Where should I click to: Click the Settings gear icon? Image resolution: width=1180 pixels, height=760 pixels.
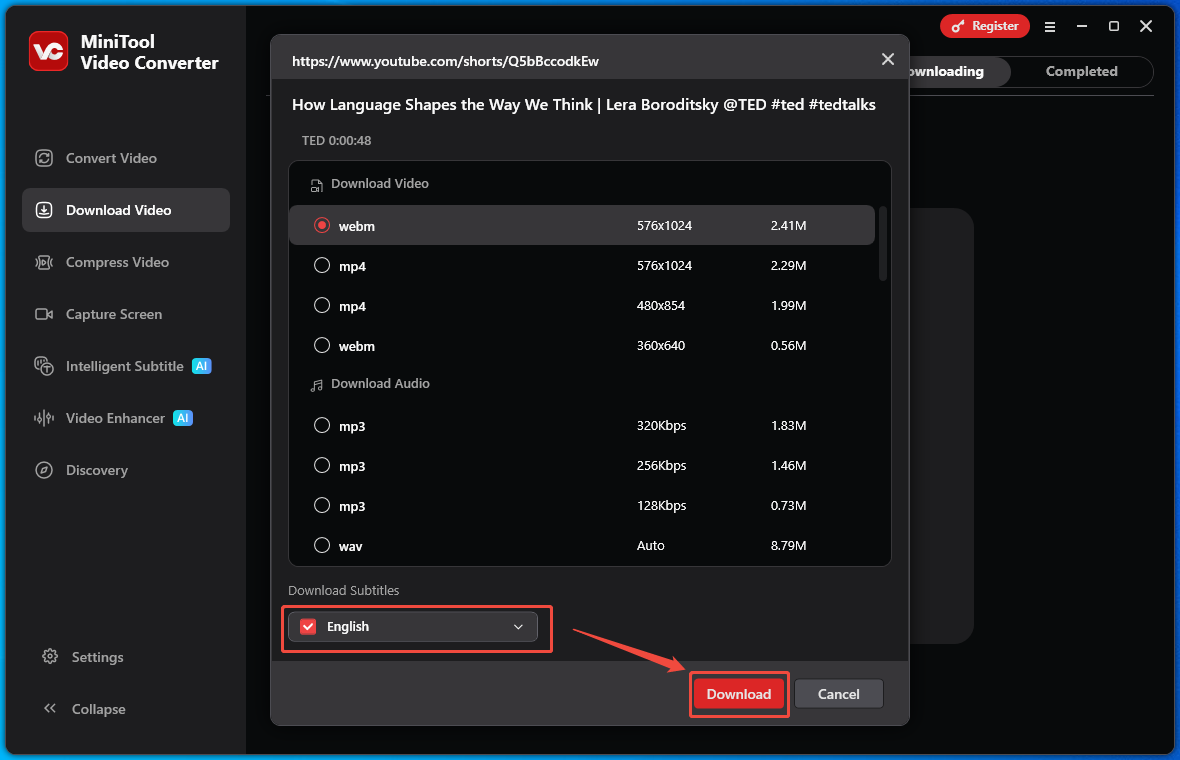click(x=50, y=656)
